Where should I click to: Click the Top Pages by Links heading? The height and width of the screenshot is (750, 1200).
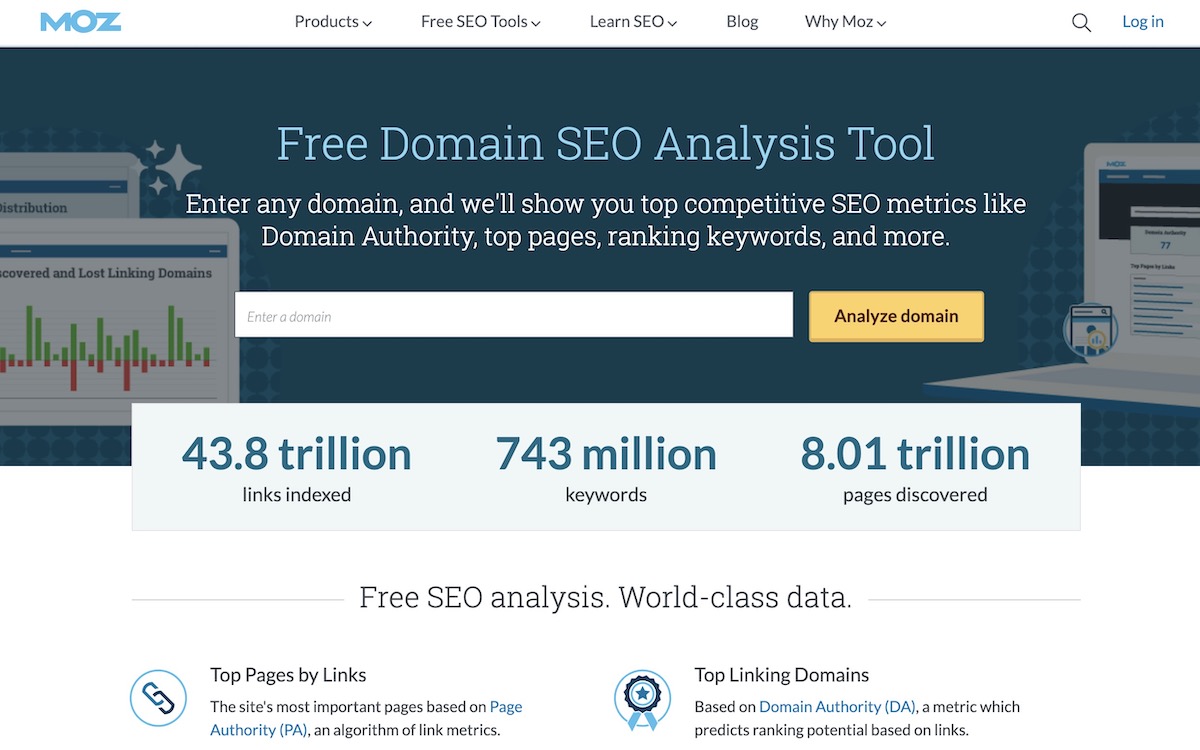coord(288,675)
